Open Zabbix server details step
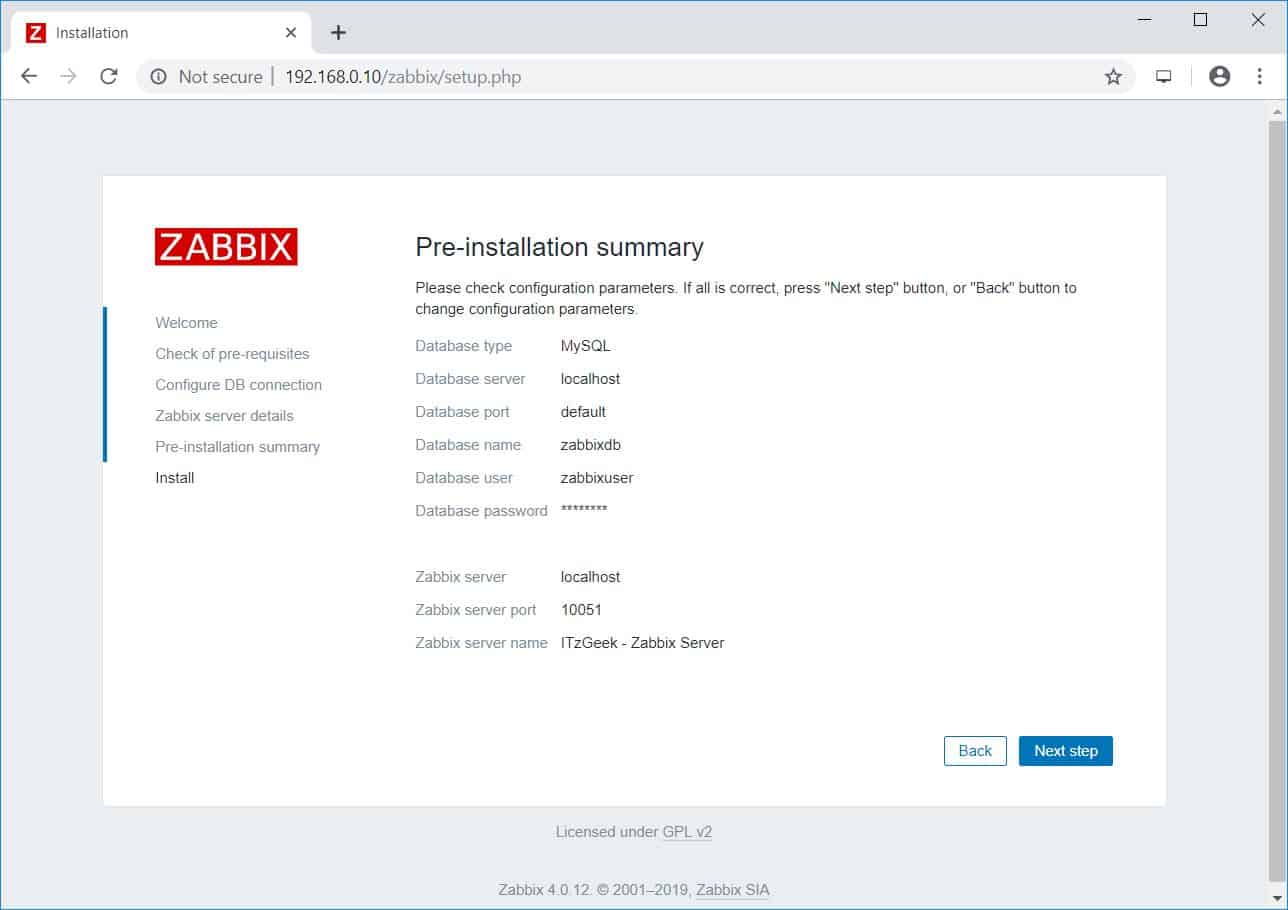Screen dimensions: 1288x910 pos(224,416)
